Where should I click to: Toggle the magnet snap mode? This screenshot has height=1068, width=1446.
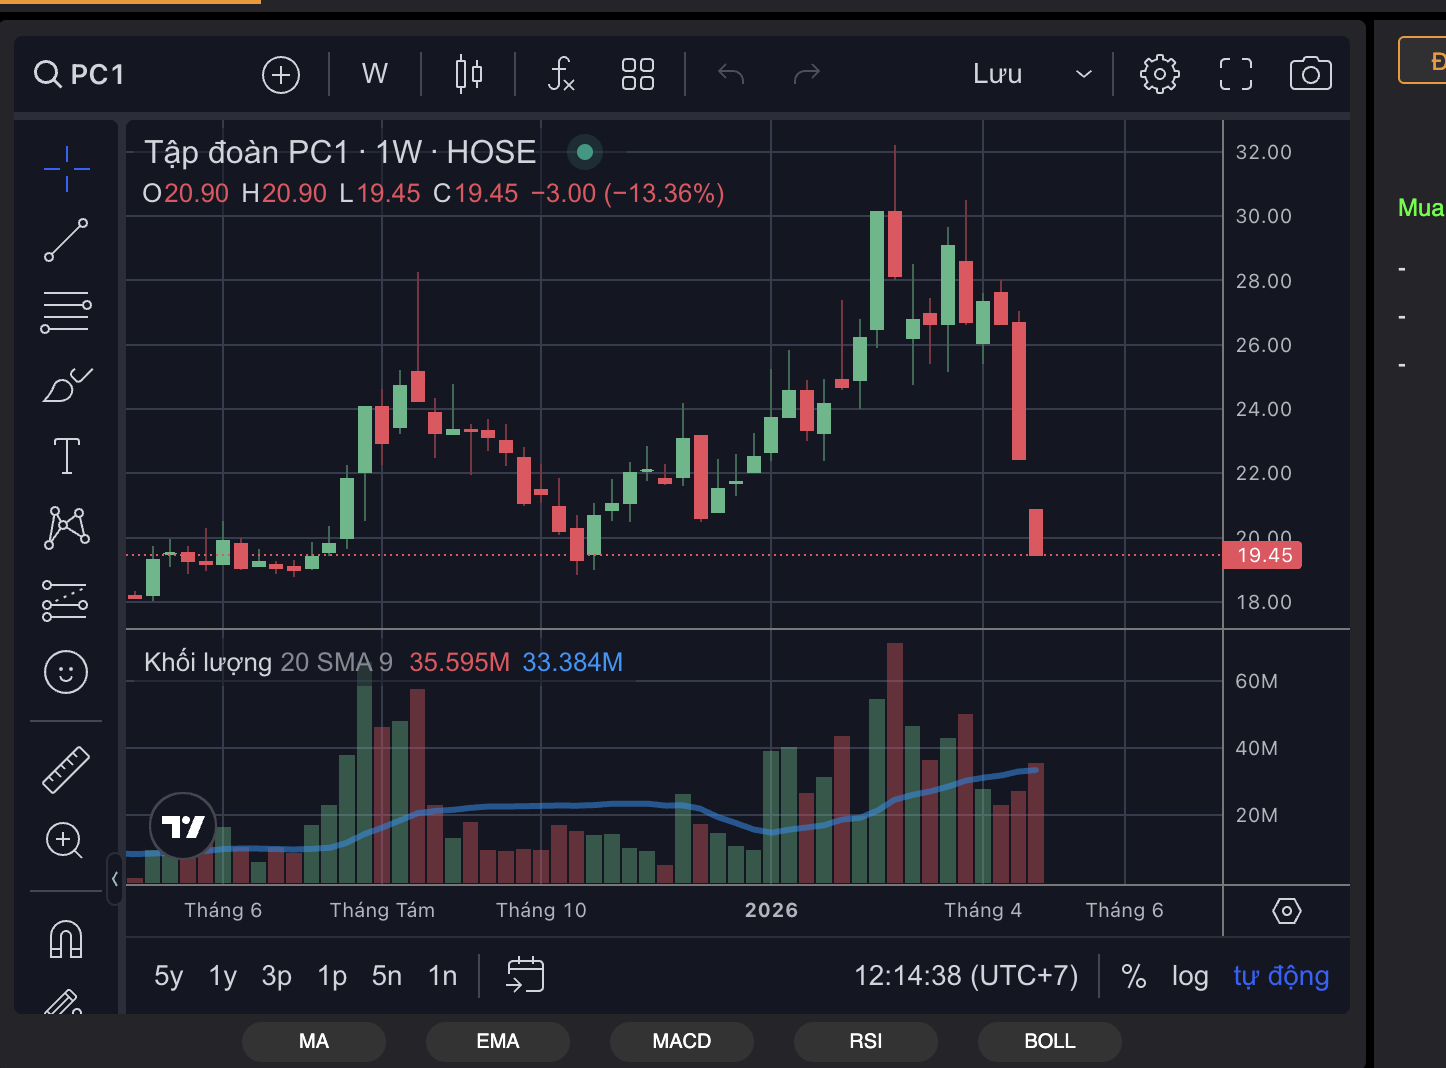click(x=66, y=939)
